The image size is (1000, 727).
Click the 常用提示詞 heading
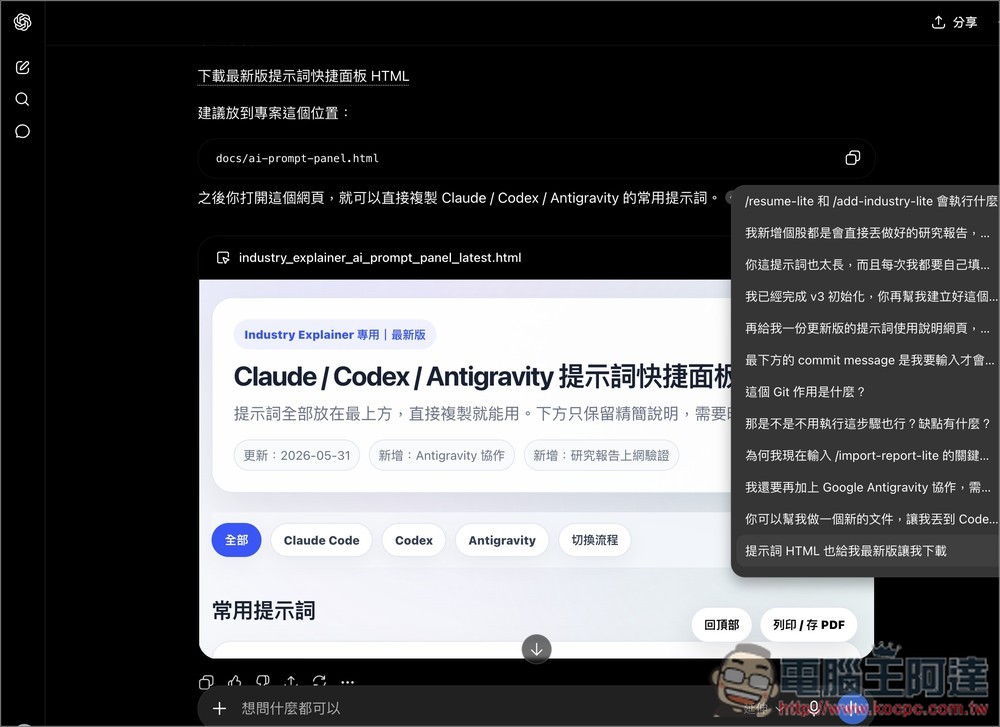pyautogui.click(x=263, y=610)
